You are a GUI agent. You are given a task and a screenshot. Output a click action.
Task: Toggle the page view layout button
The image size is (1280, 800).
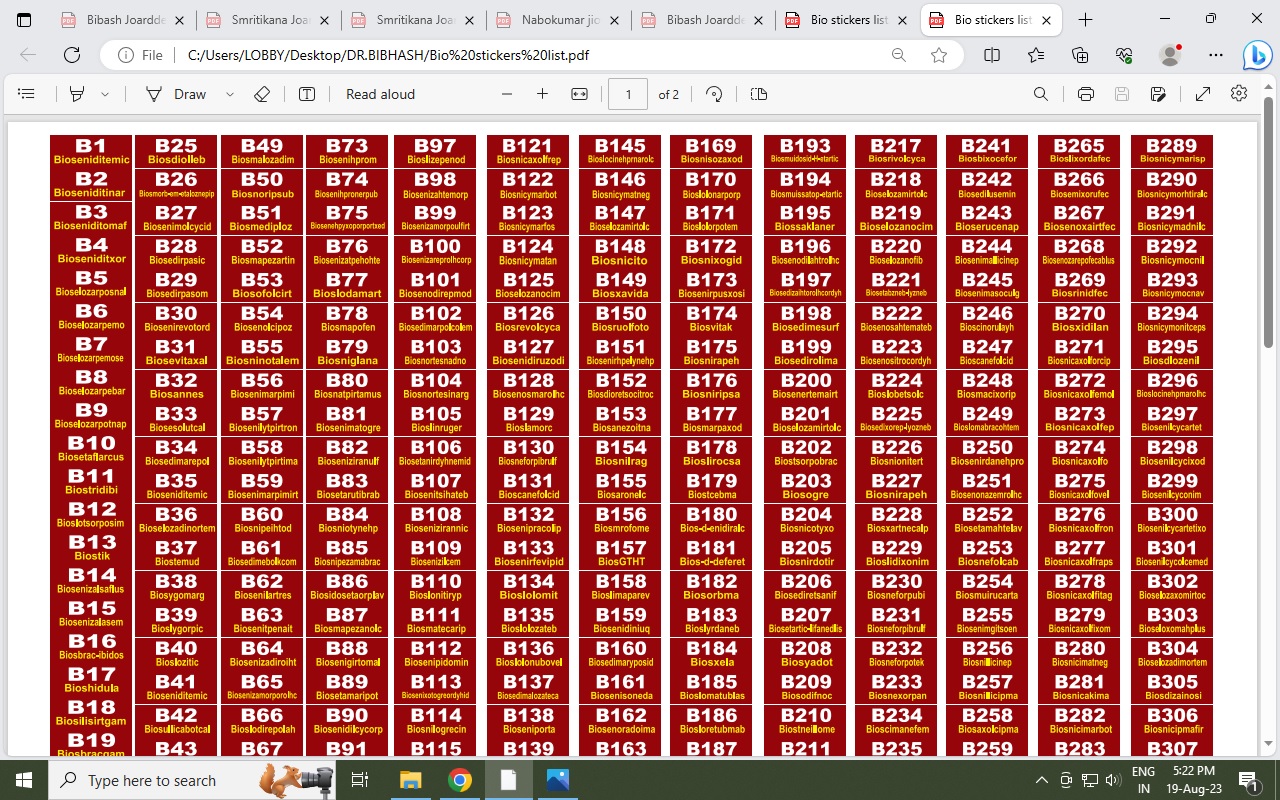[x=759, y=94]
